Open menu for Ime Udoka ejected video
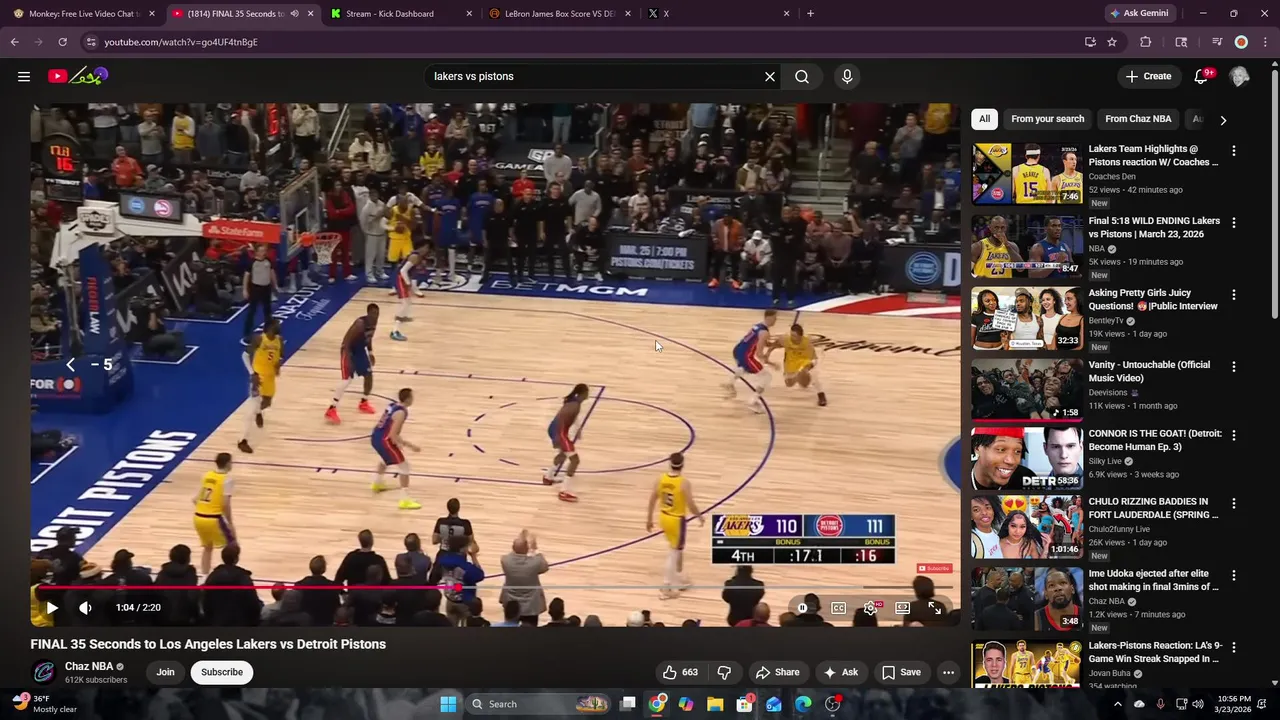The image size is (1280, 720). tap(1234, 575)
